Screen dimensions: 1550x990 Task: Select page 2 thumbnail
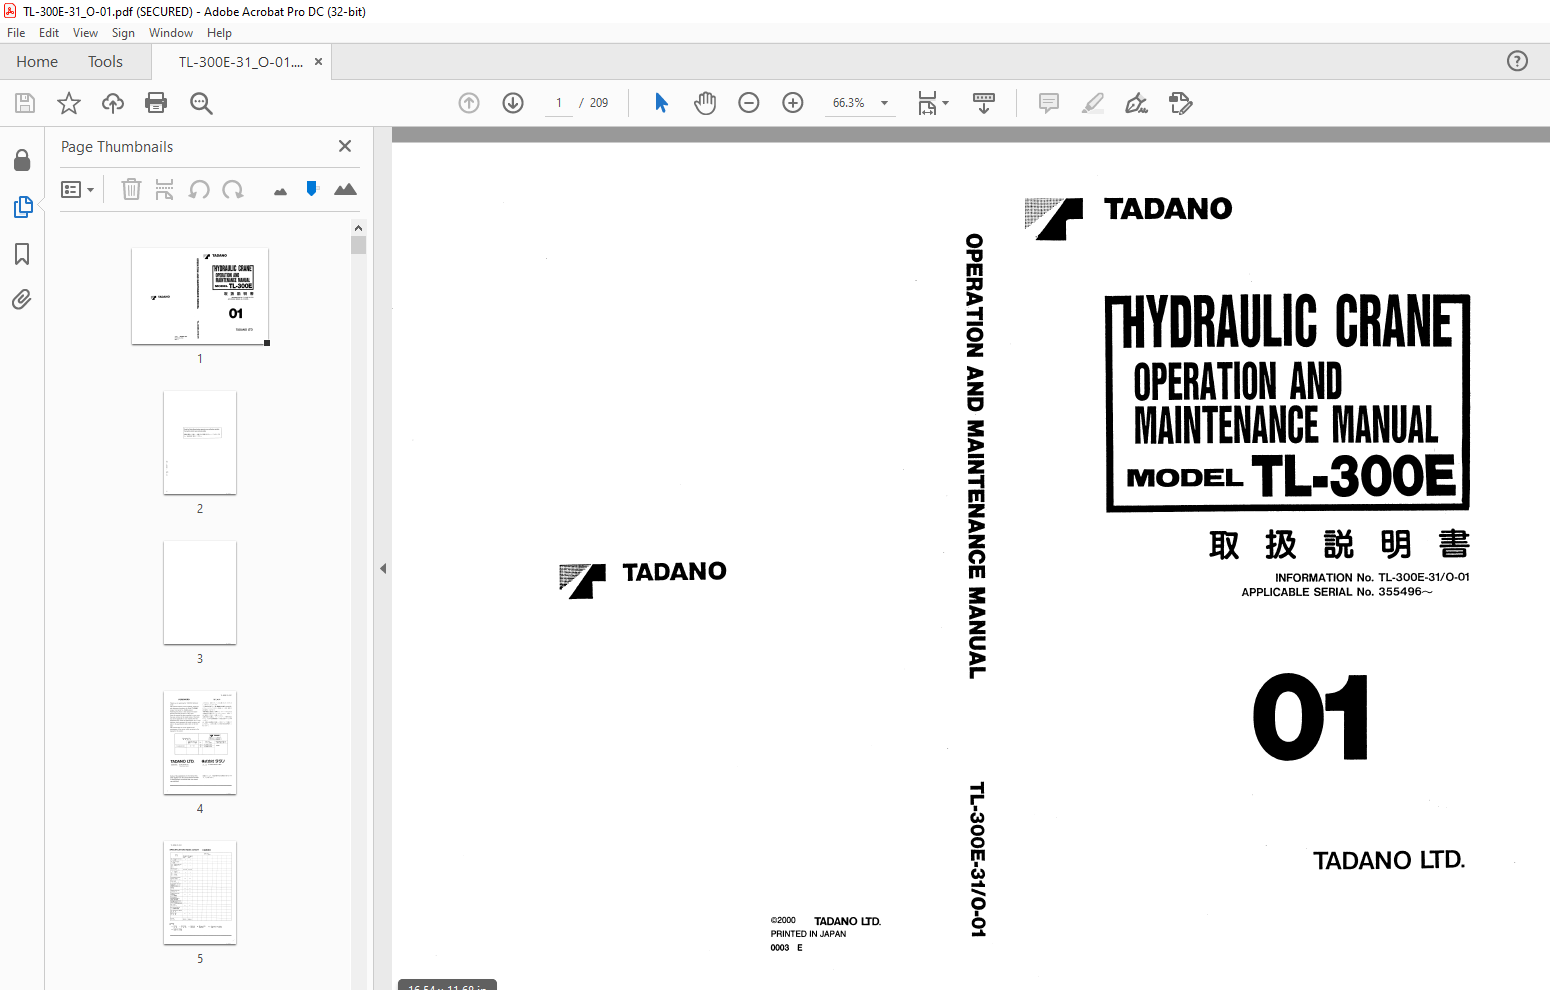click(x=200, y=443)
